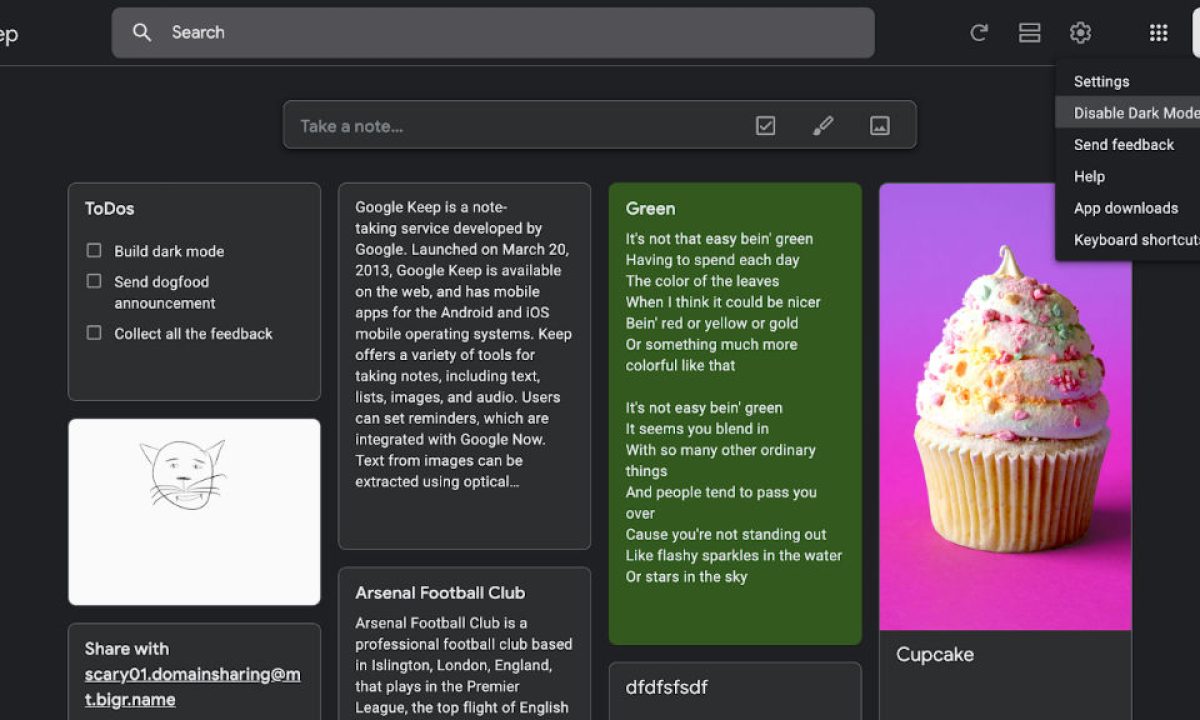Check the Send dogfood announcement item
Viewport: 1200px width, 720px height.
coord(94,281)
